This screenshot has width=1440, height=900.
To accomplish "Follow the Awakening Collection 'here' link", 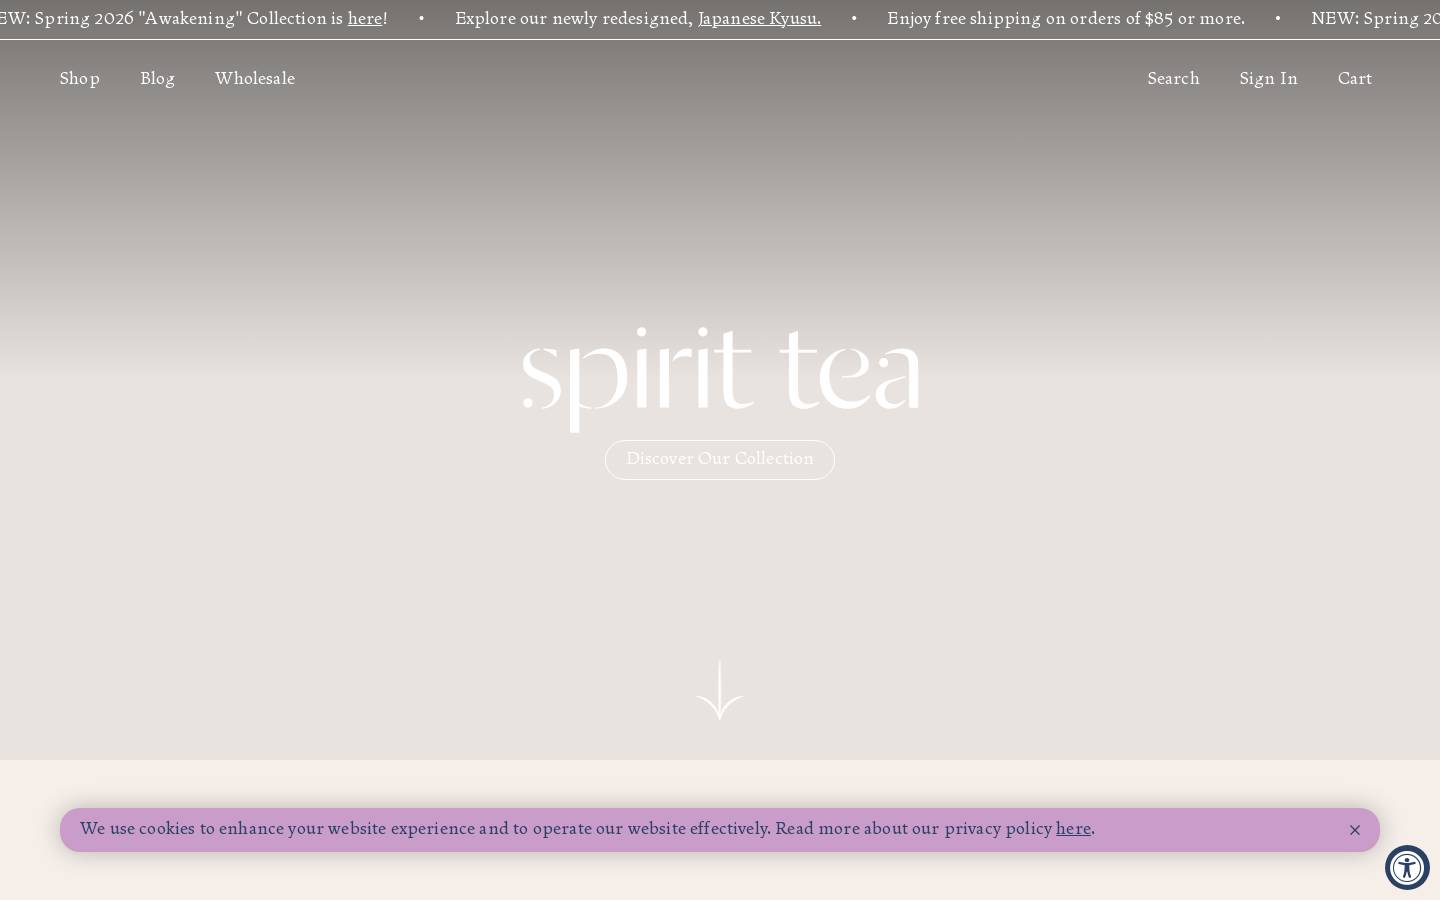I will pyautogui.click(x=365, y=19).
